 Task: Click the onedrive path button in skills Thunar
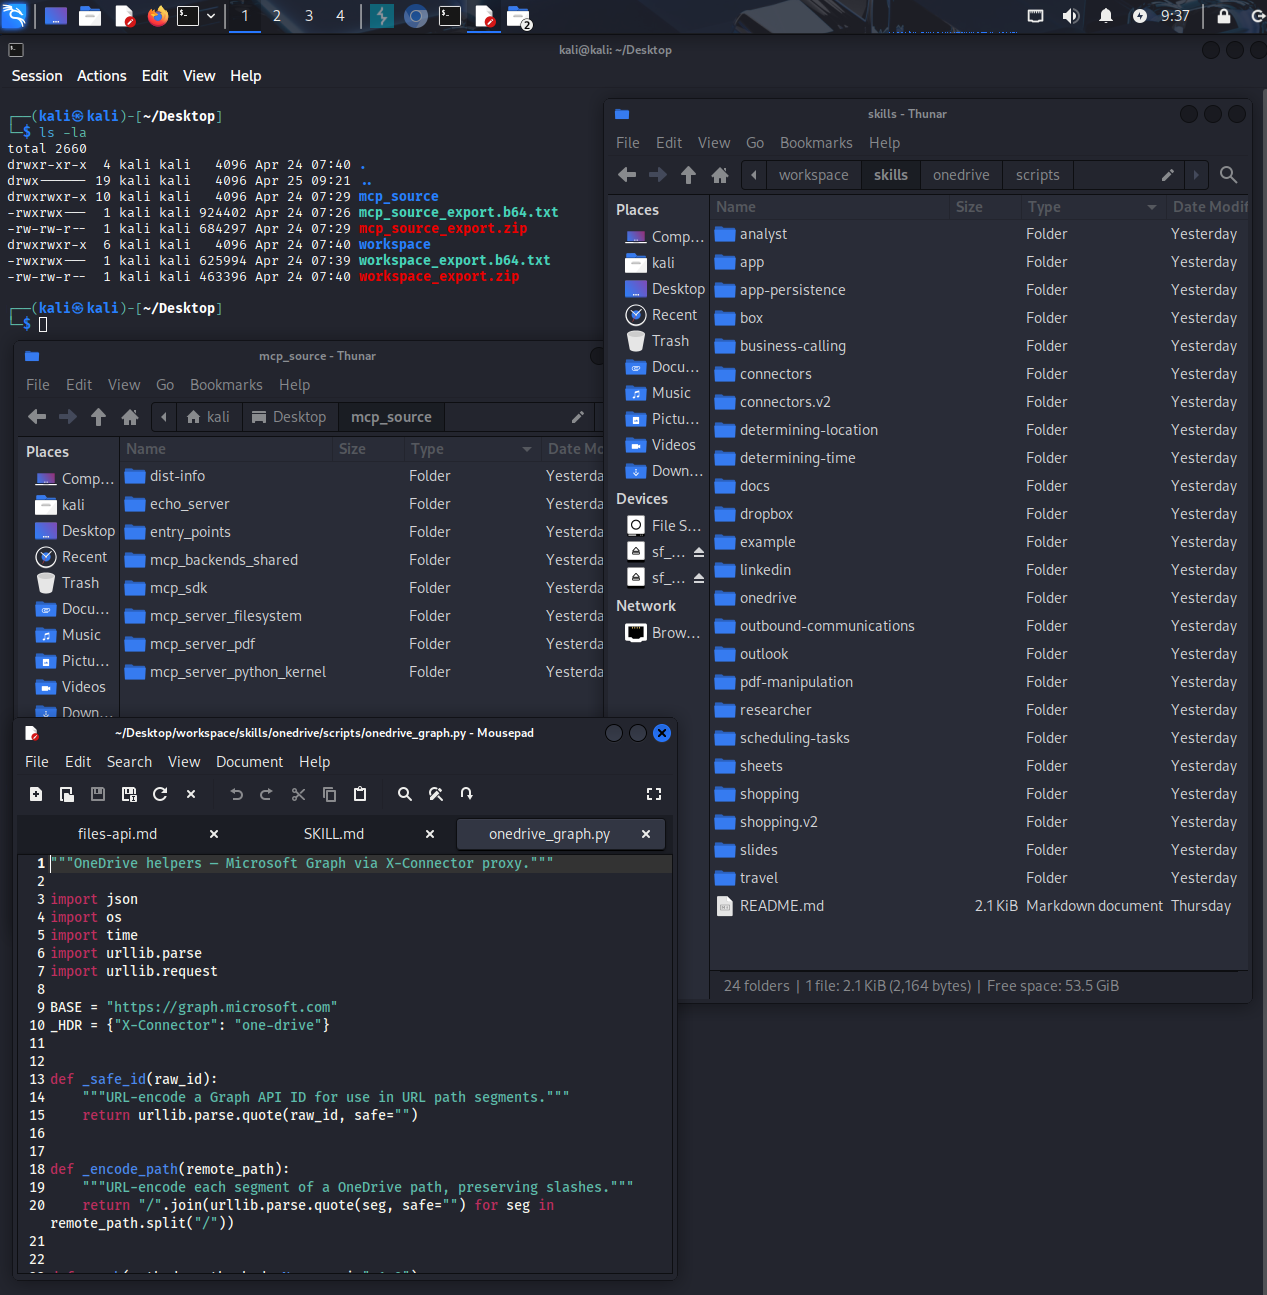pos(961,175)
